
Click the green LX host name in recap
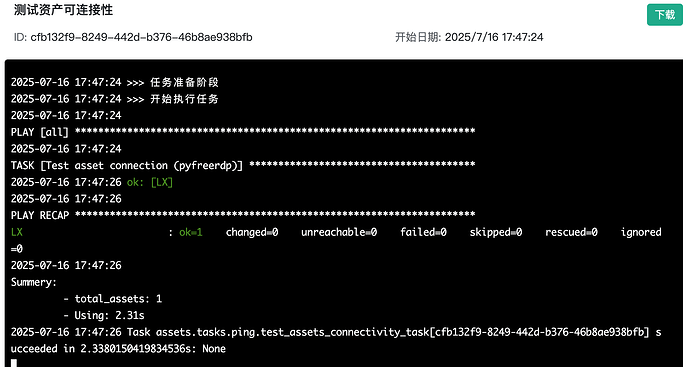pos(17,232)
